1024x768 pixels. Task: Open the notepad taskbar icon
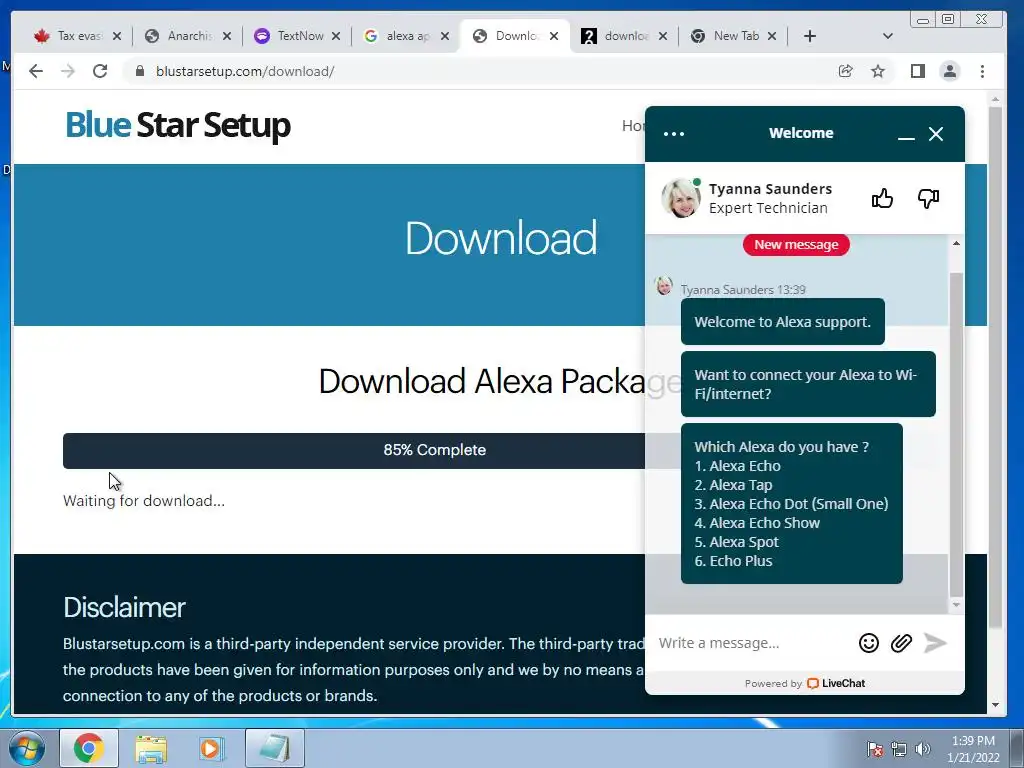tap(274, 748)
